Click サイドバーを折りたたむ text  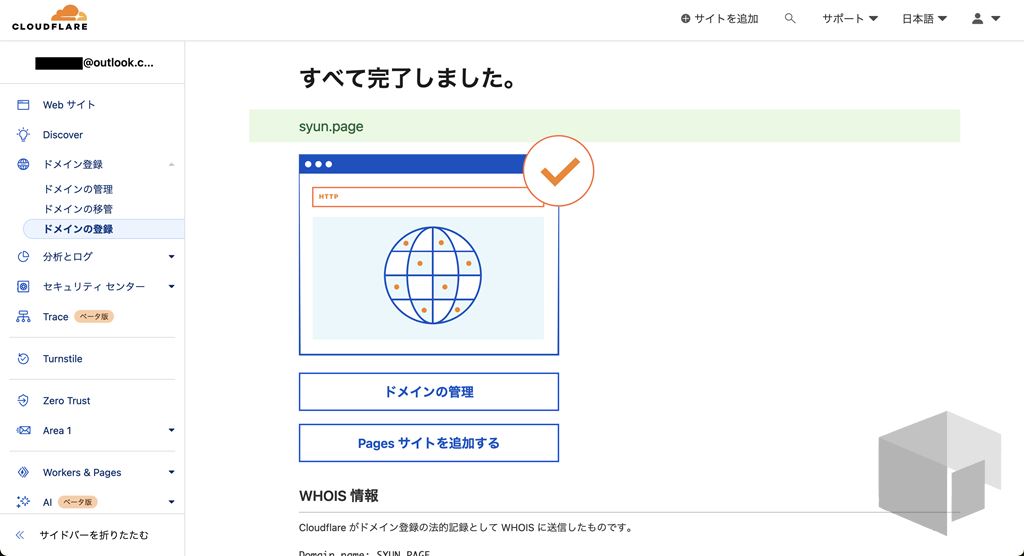(94, 535)
